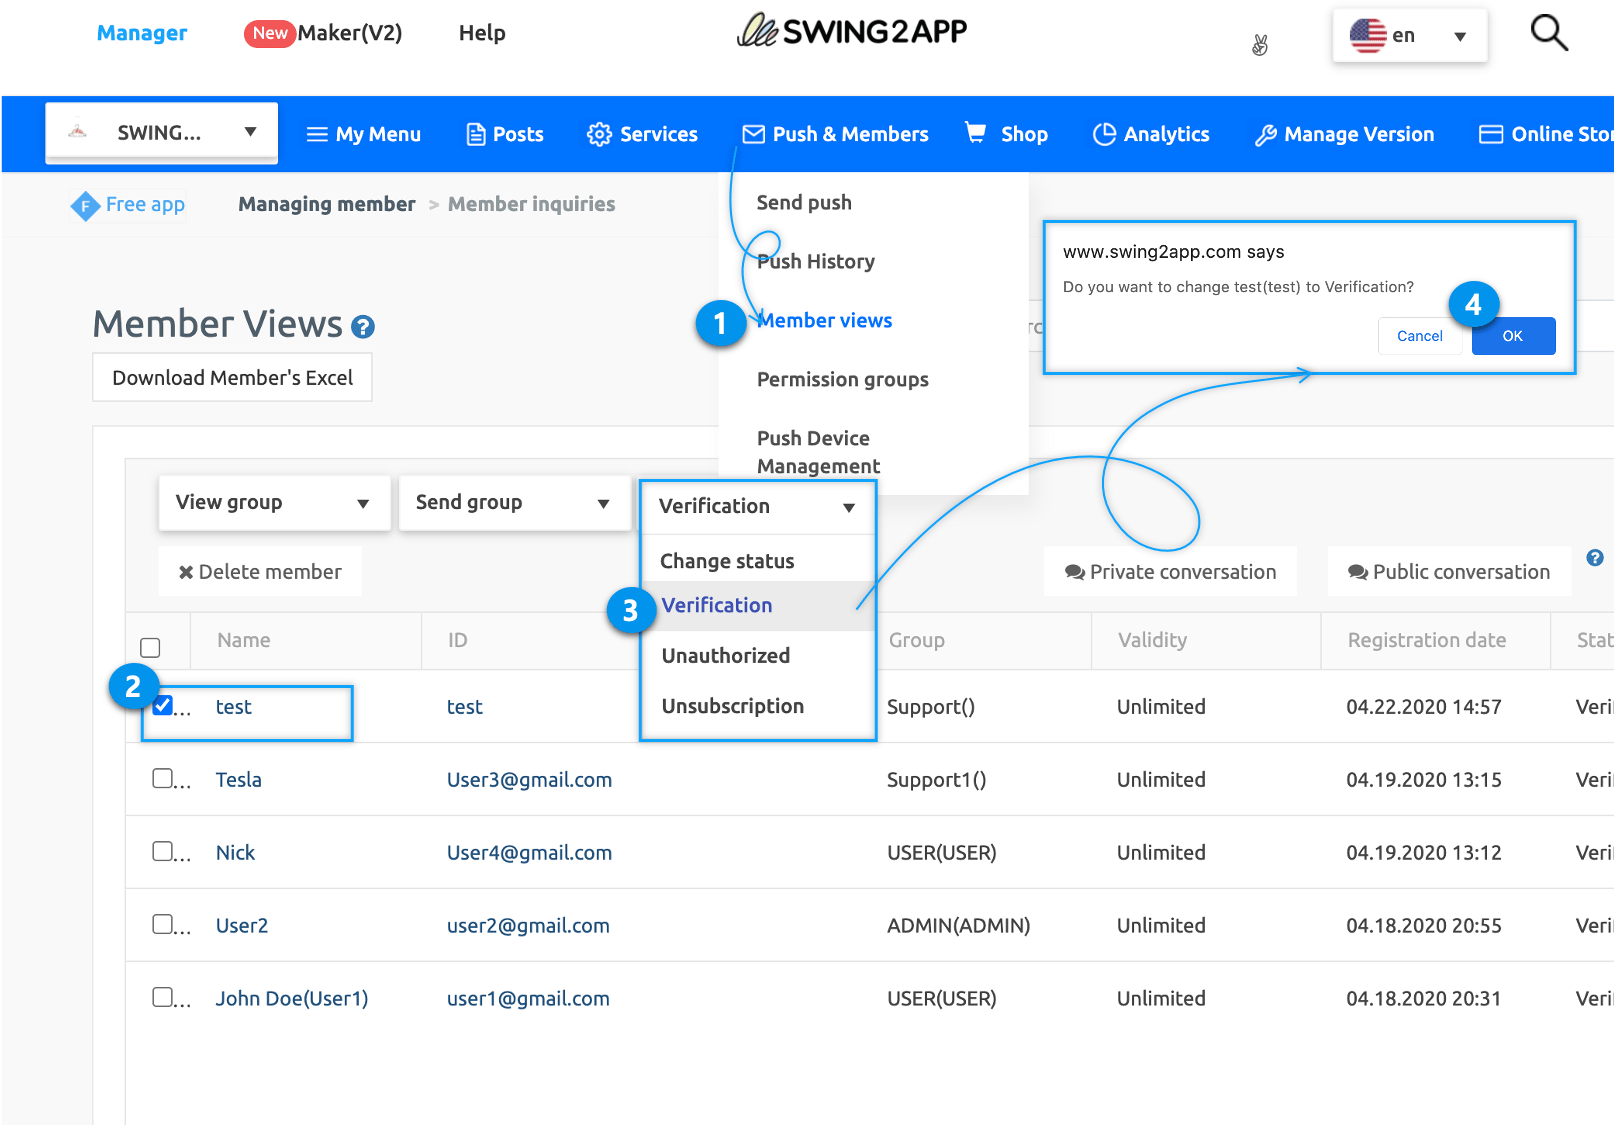Check the select-all checkbox in header
Viewport: 1614px width, 1125px height.
tap(150, 647)
